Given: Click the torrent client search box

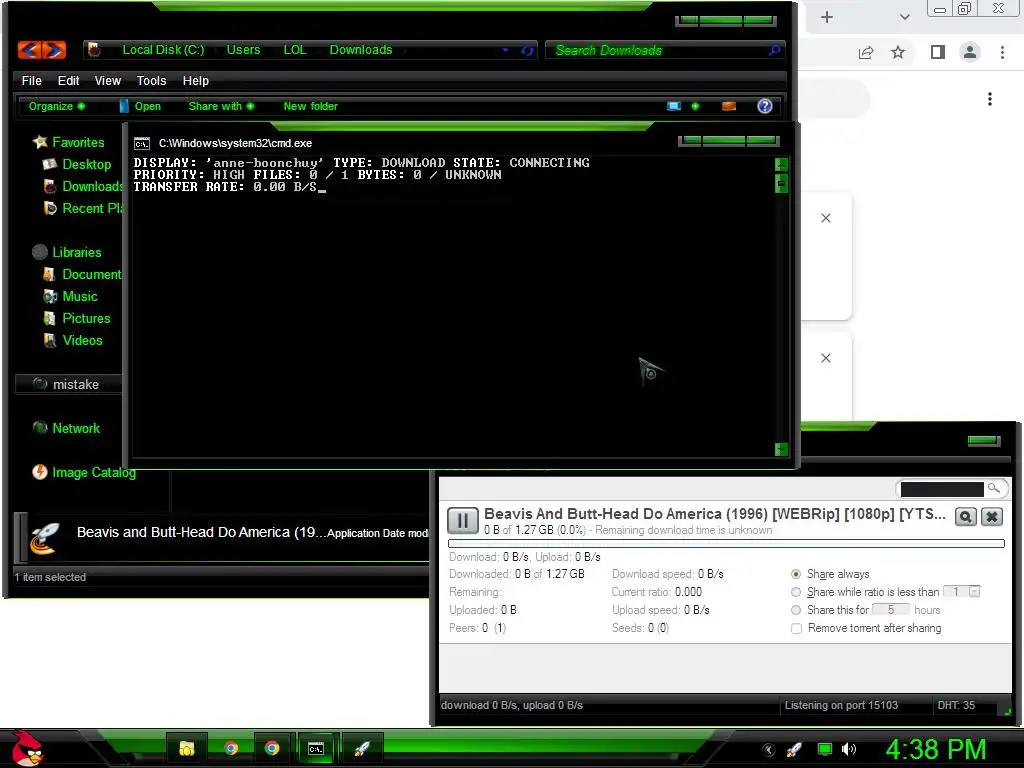Looking at the screenshot, I should [941, 488].
